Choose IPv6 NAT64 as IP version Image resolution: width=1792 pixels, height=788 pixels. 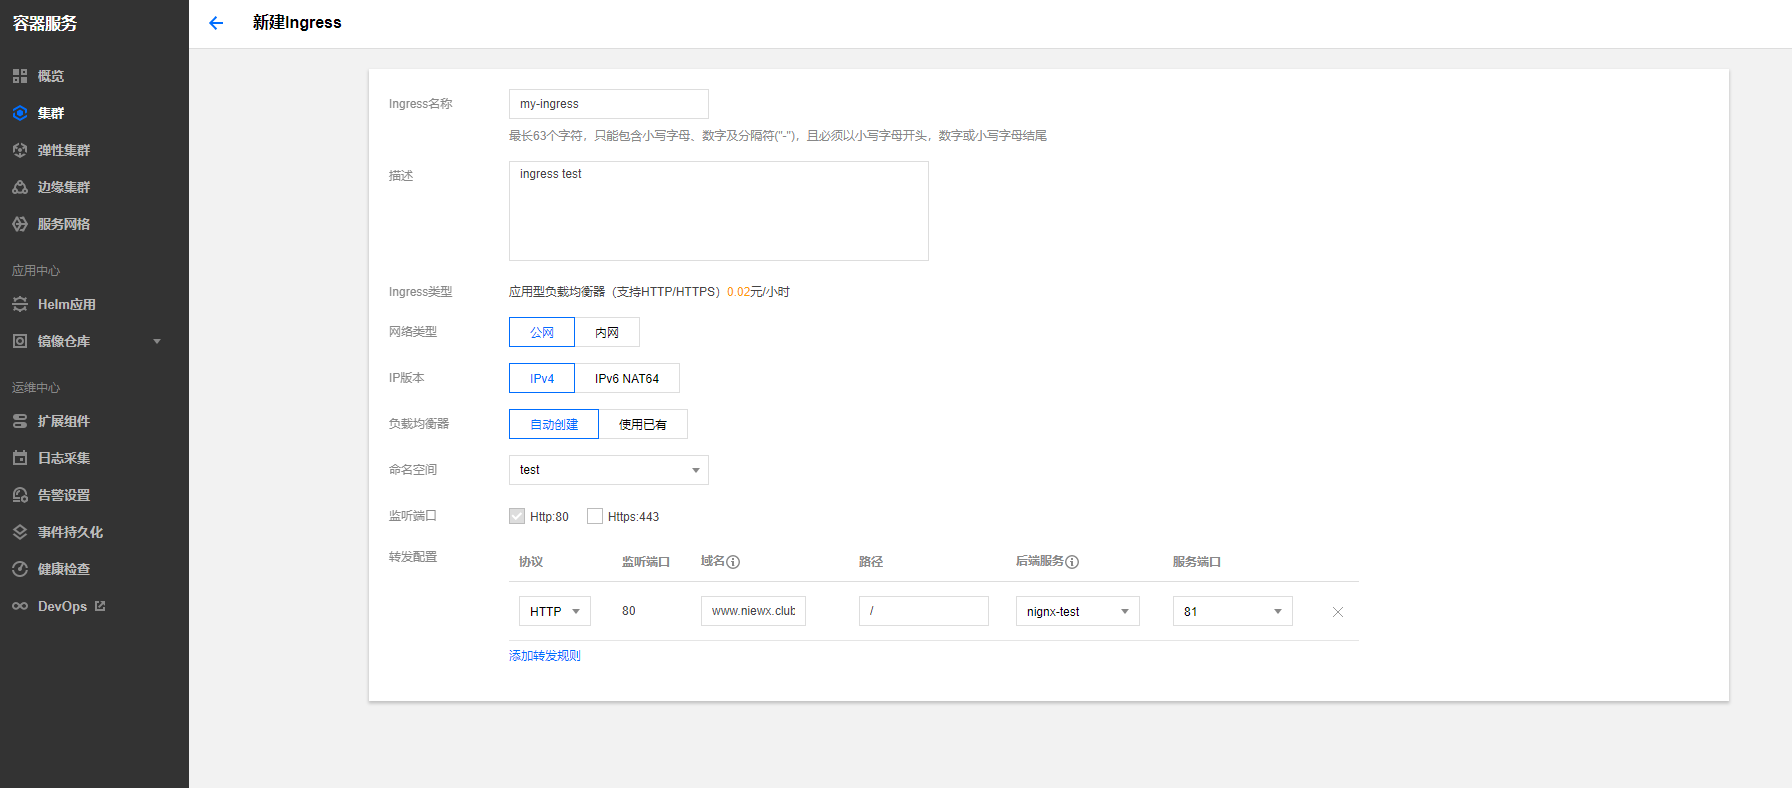point(627,378)
